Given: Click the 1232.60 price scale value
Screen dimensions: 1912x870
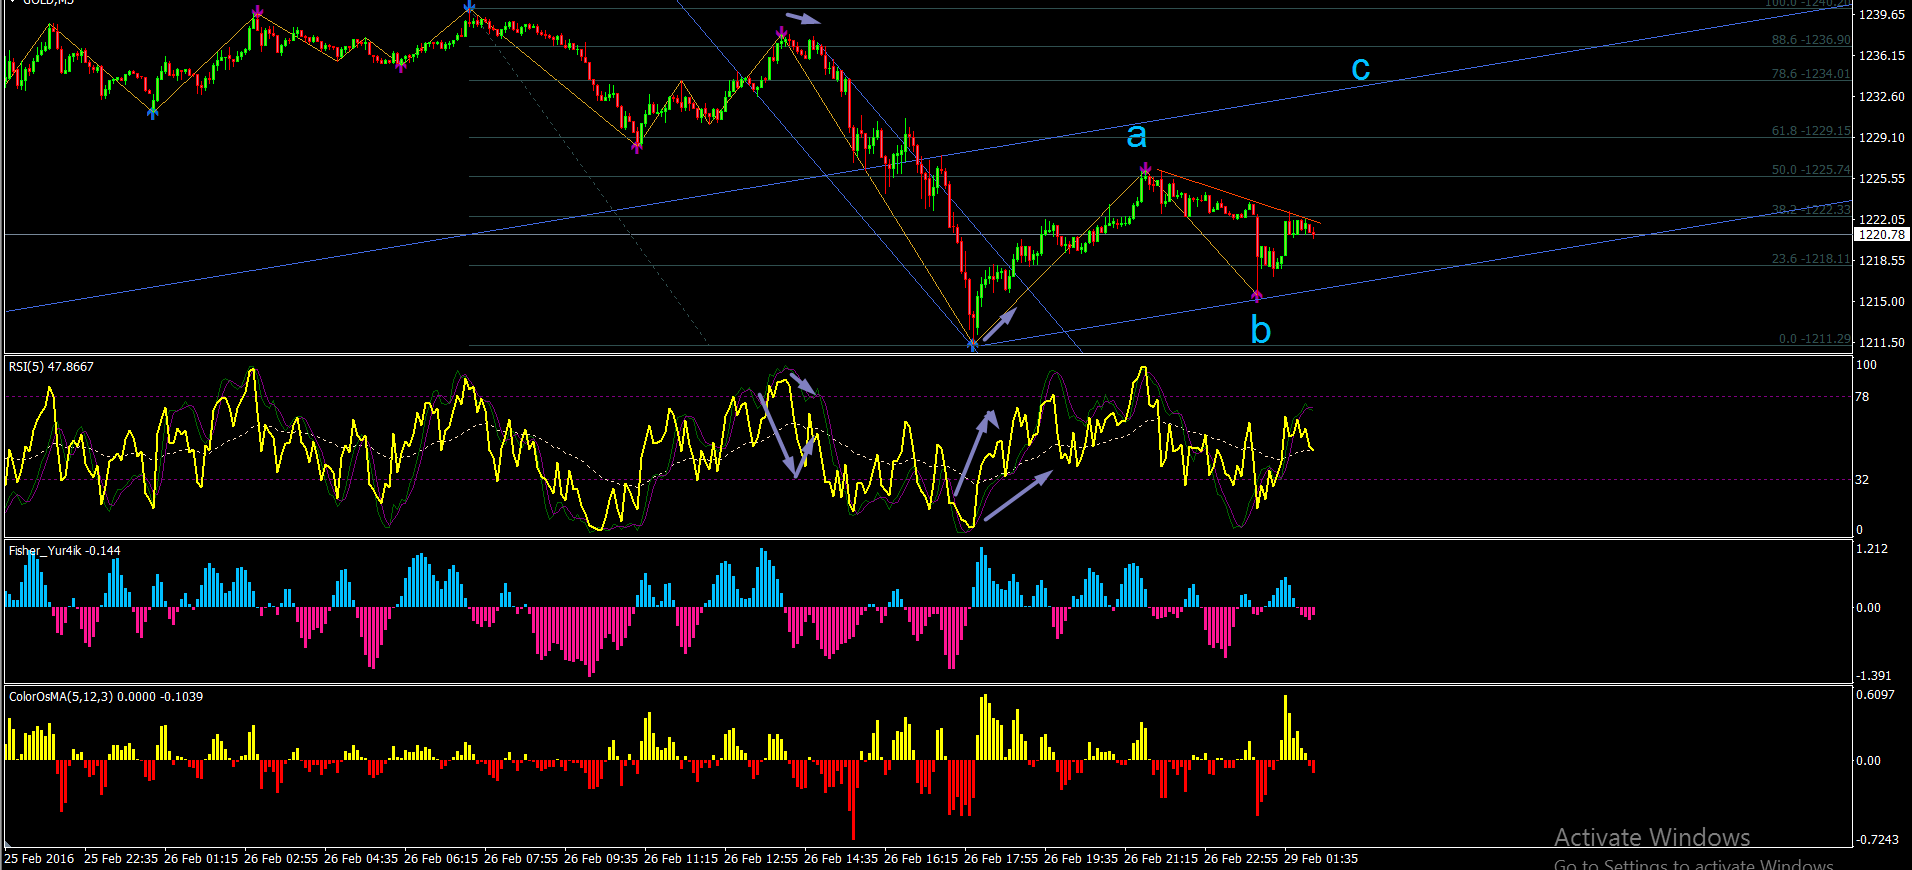Looking at the screenshot, I should [1881, 97].
